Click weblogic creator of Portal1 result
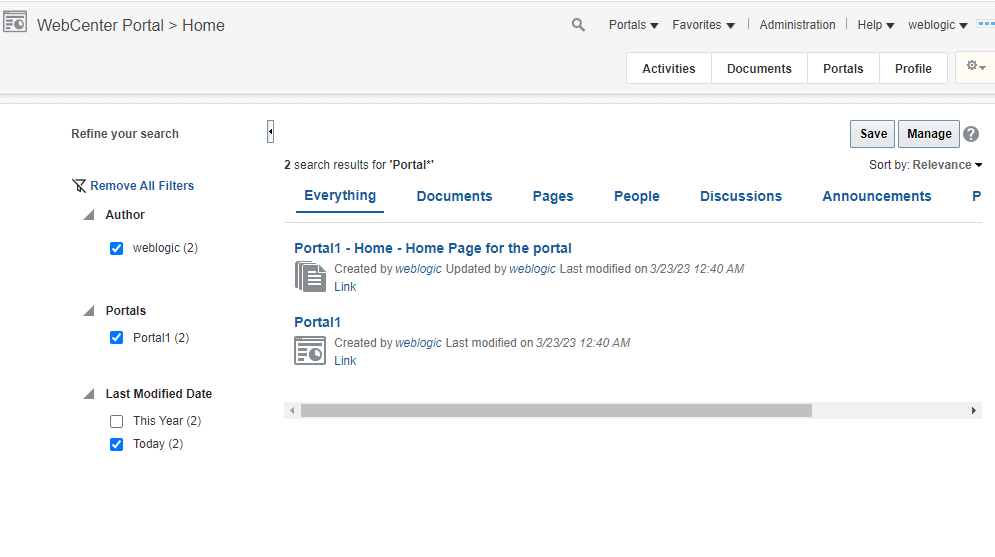The image size is (995, 557). point(418,343)
